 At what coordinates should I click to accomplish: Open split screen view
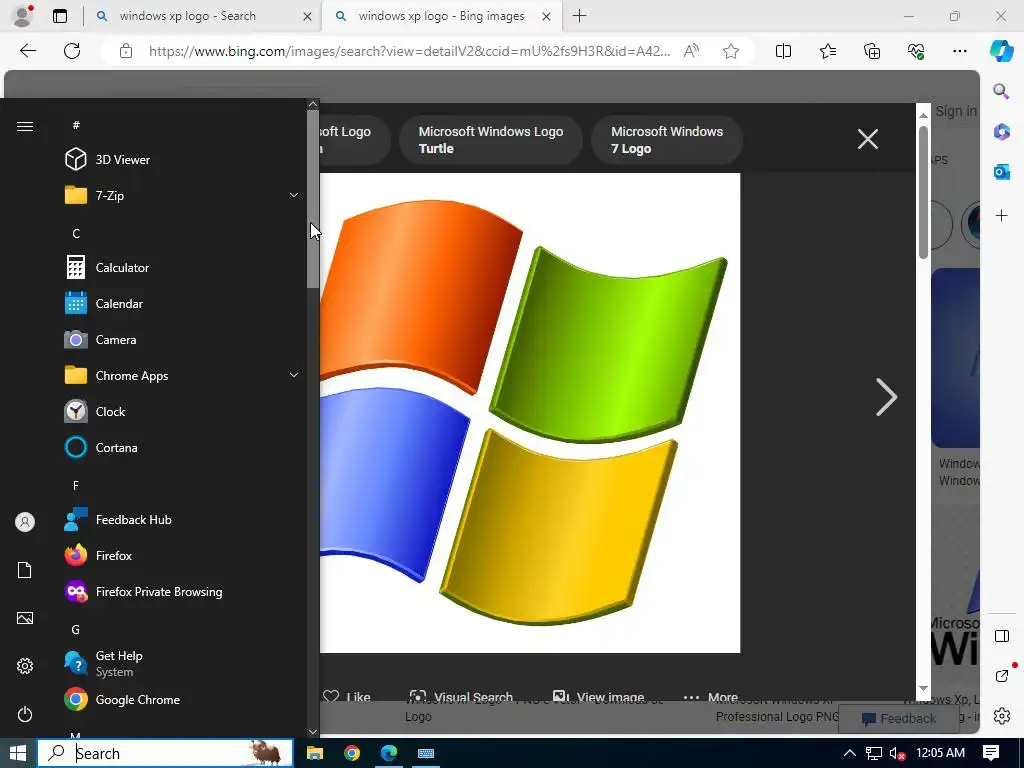pyautogui.click(x=783, y=51)
